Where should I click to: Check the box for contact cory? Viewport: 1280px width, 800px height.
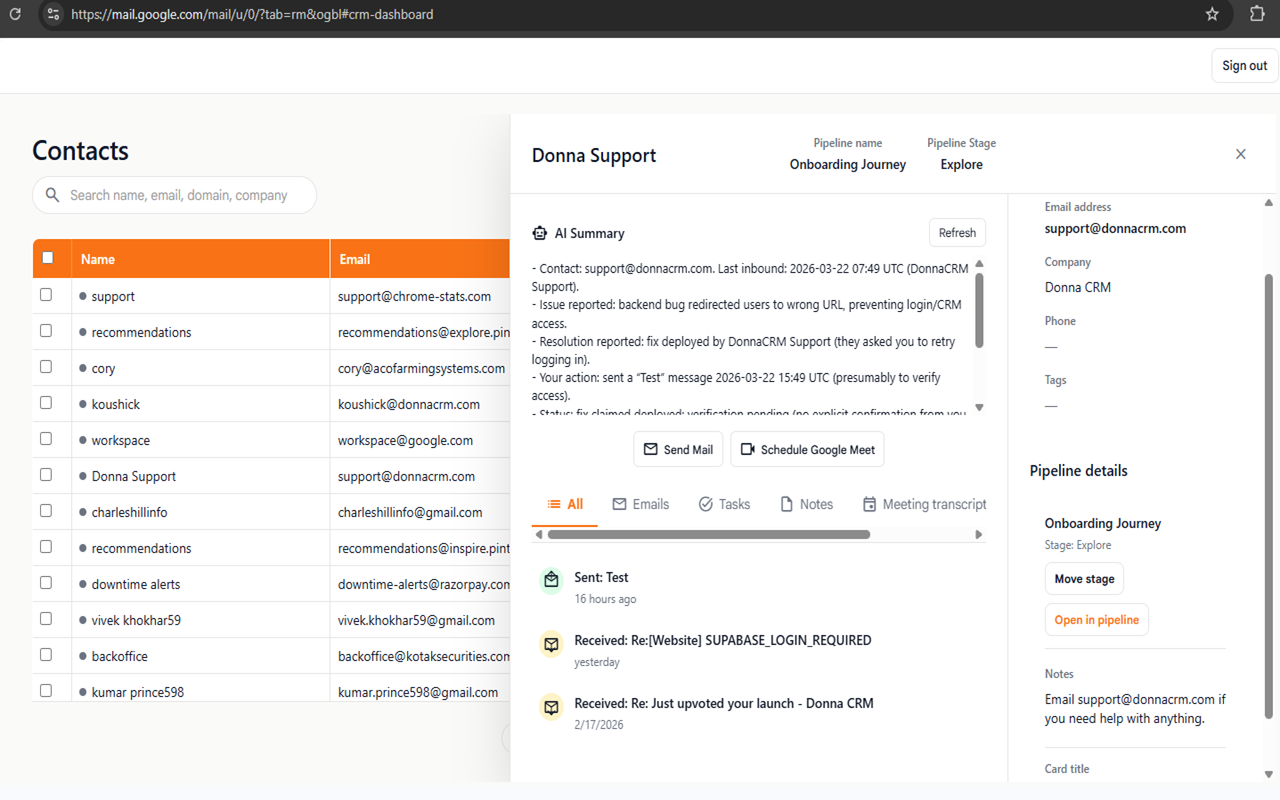coord(46,367)
